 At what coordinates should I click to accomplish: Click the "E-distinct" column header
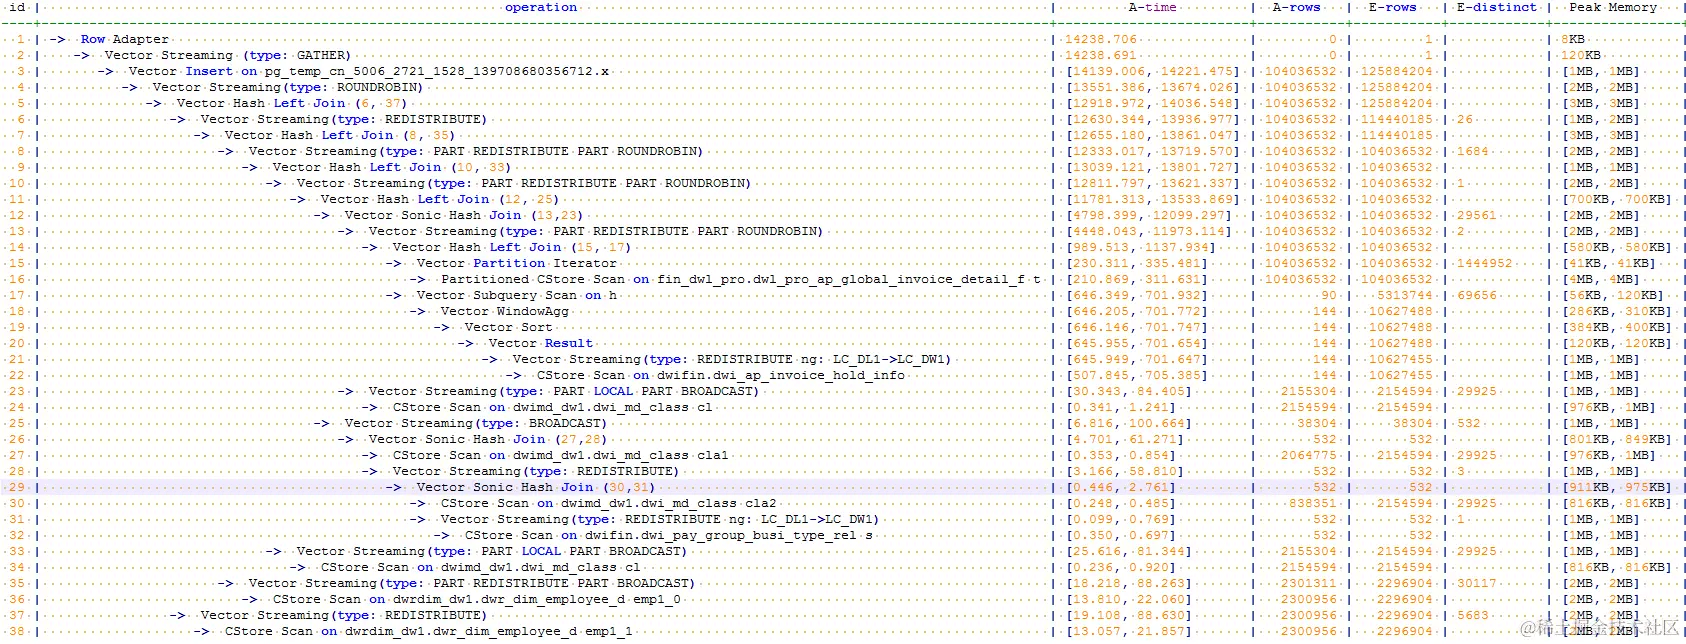click(1496, 7)
